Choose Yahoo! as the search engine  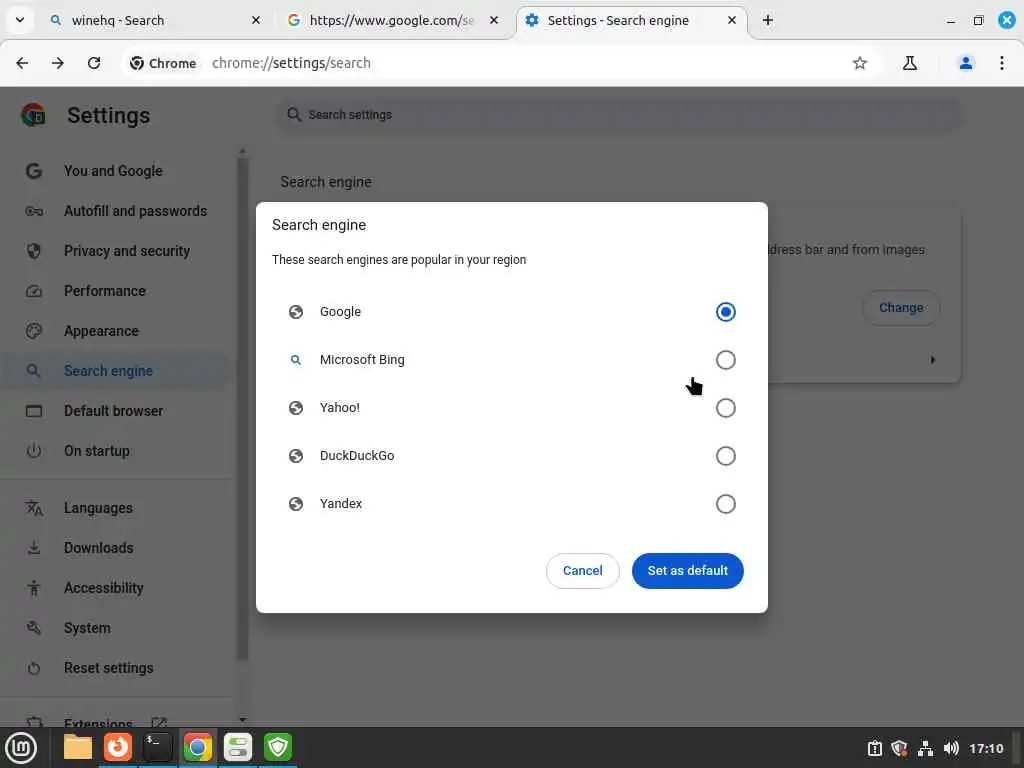click(725, 408)
